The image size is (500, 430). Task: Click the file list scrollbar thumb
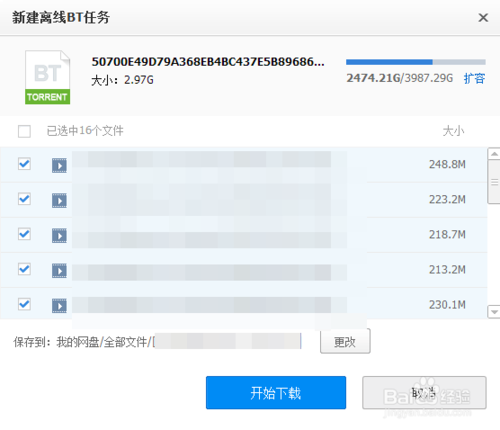click(x=494, y=182)
